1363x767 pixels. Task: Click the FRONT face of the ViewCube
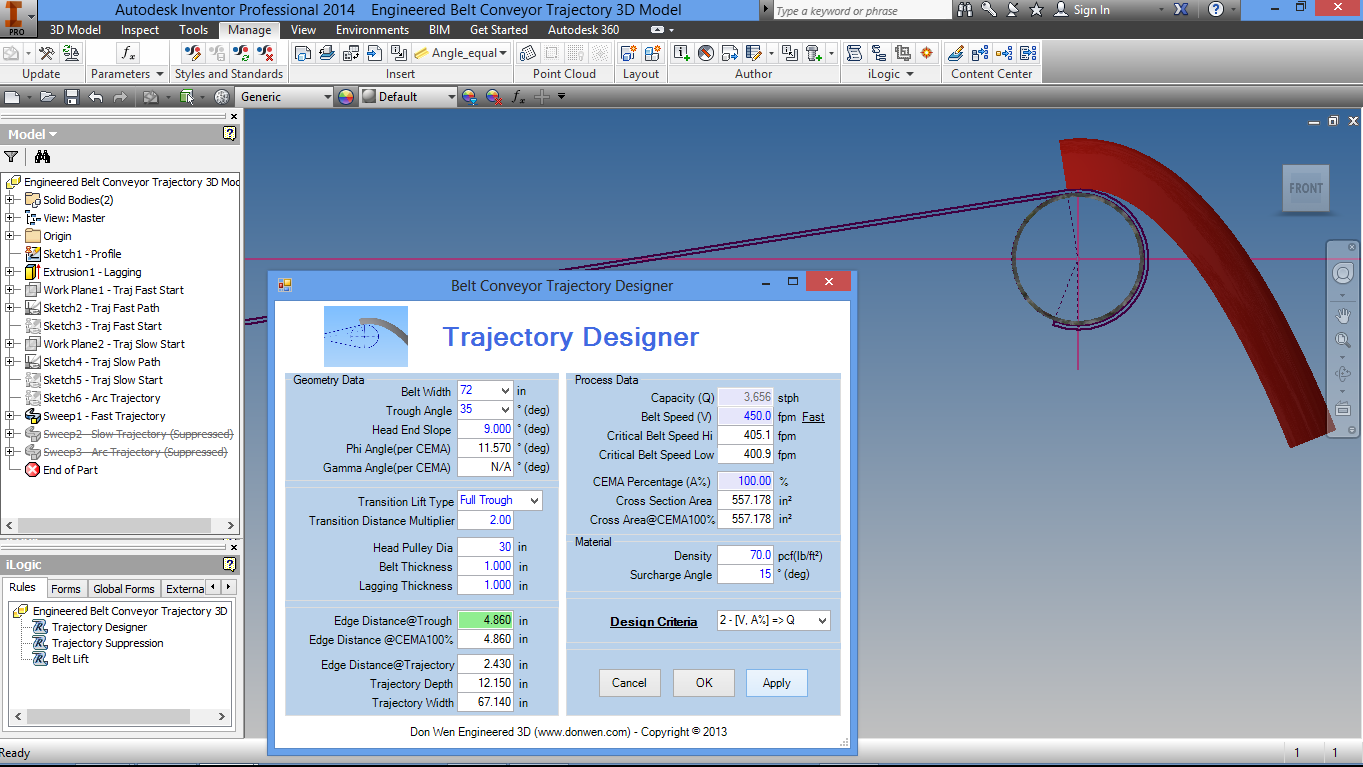(x=1306, y=189)
